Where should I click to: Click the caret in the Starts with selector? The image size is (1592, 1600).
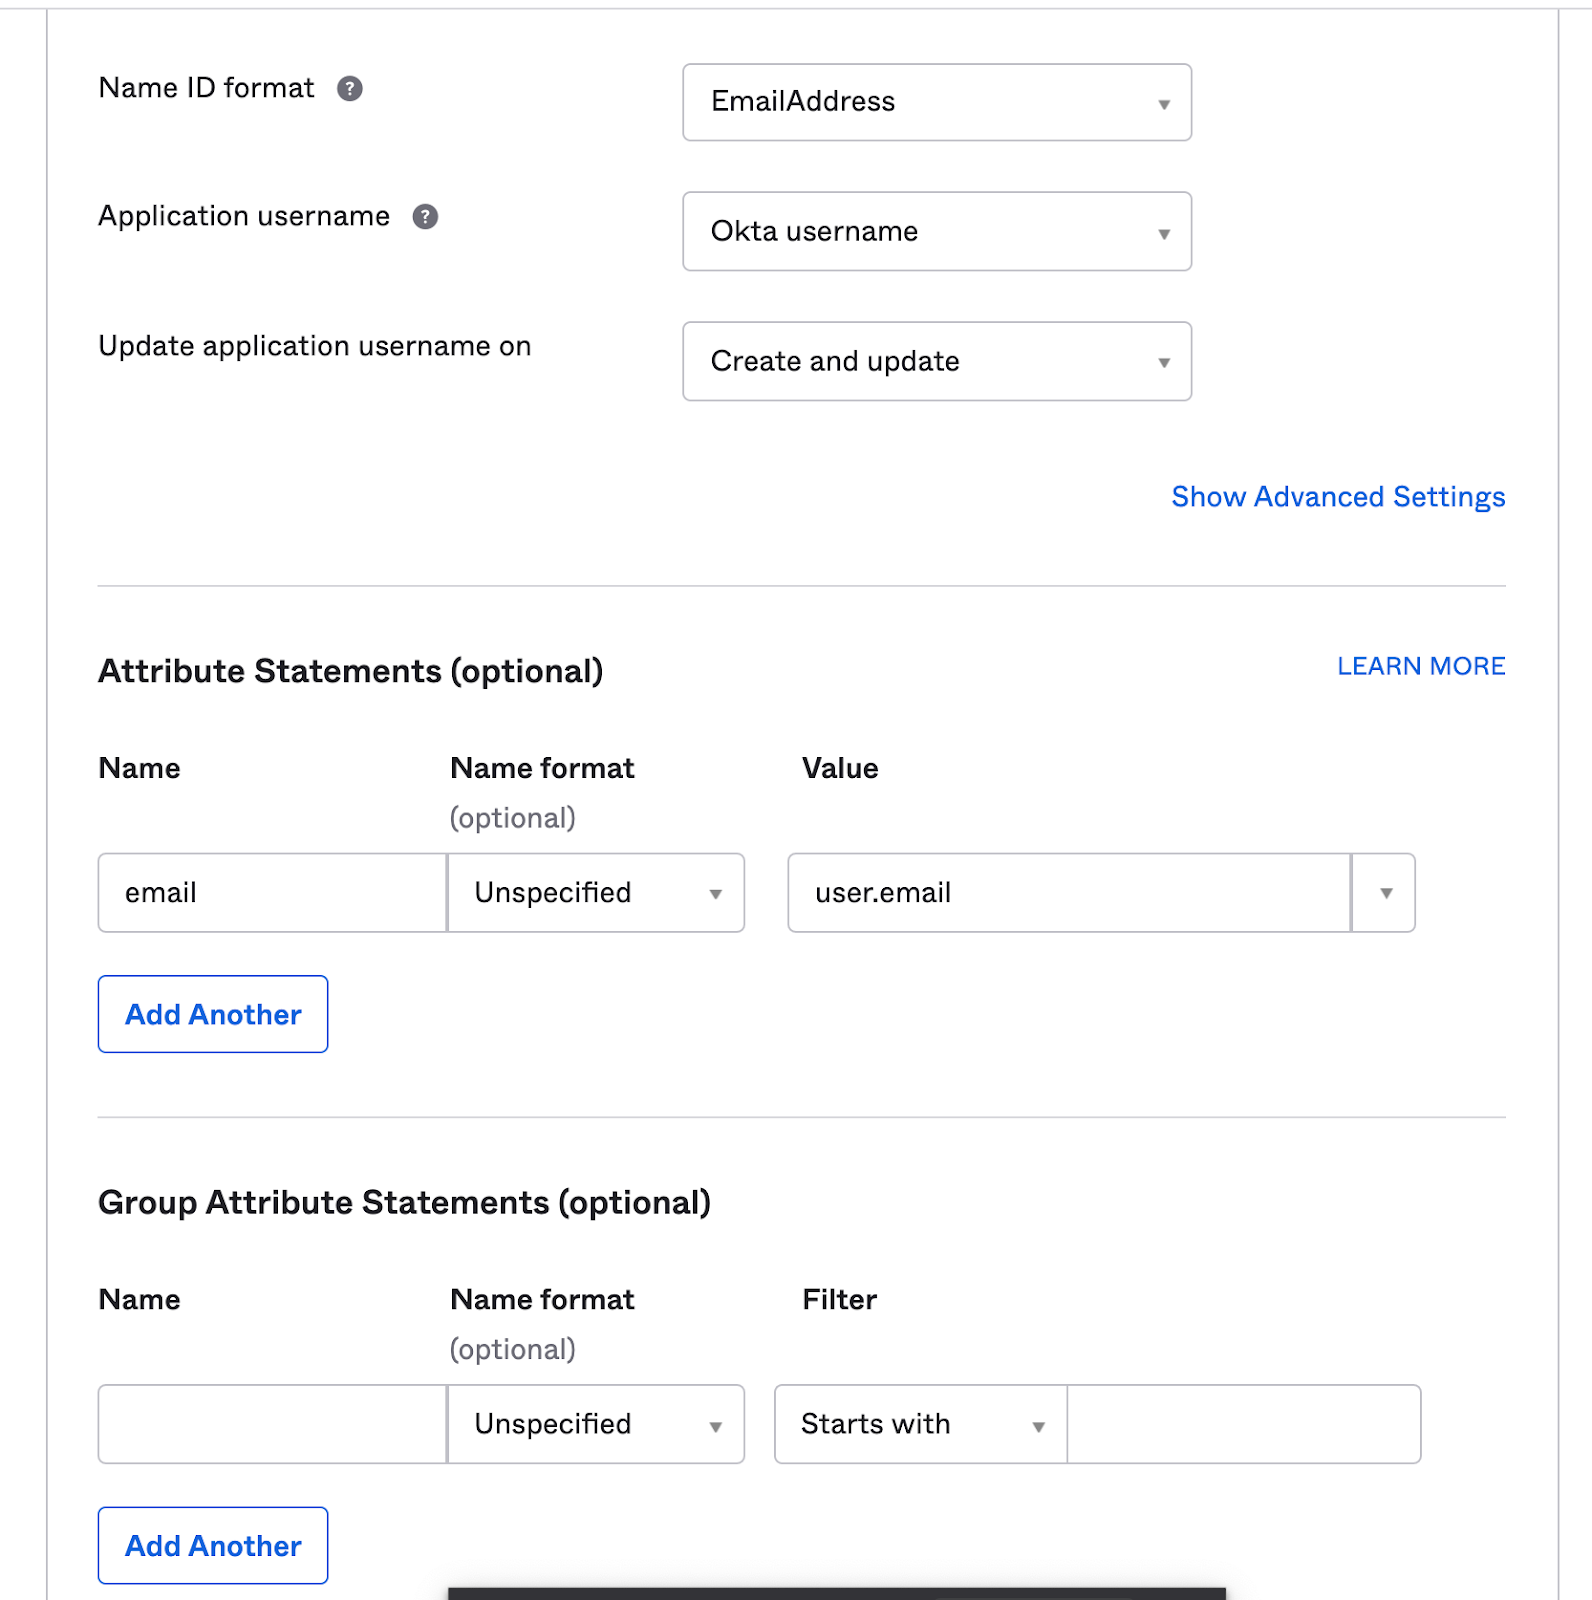click(x=1038, y=1426)
